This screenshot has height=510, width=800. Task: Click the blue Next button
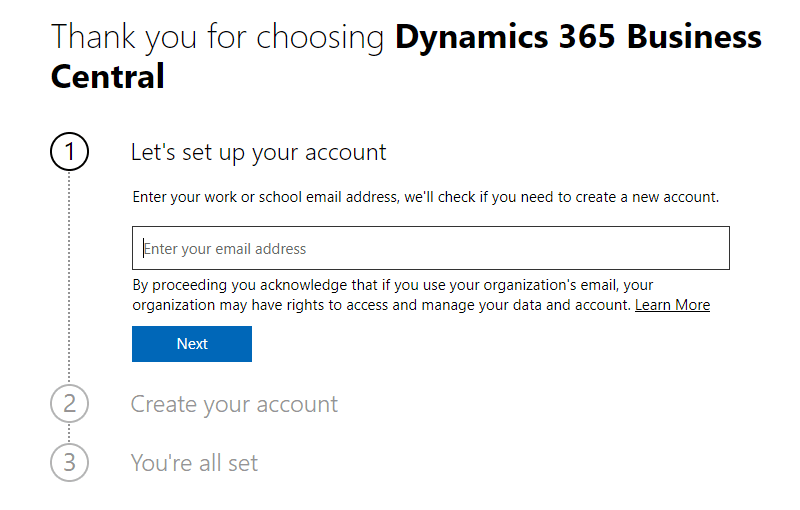(x=192, y=344)
